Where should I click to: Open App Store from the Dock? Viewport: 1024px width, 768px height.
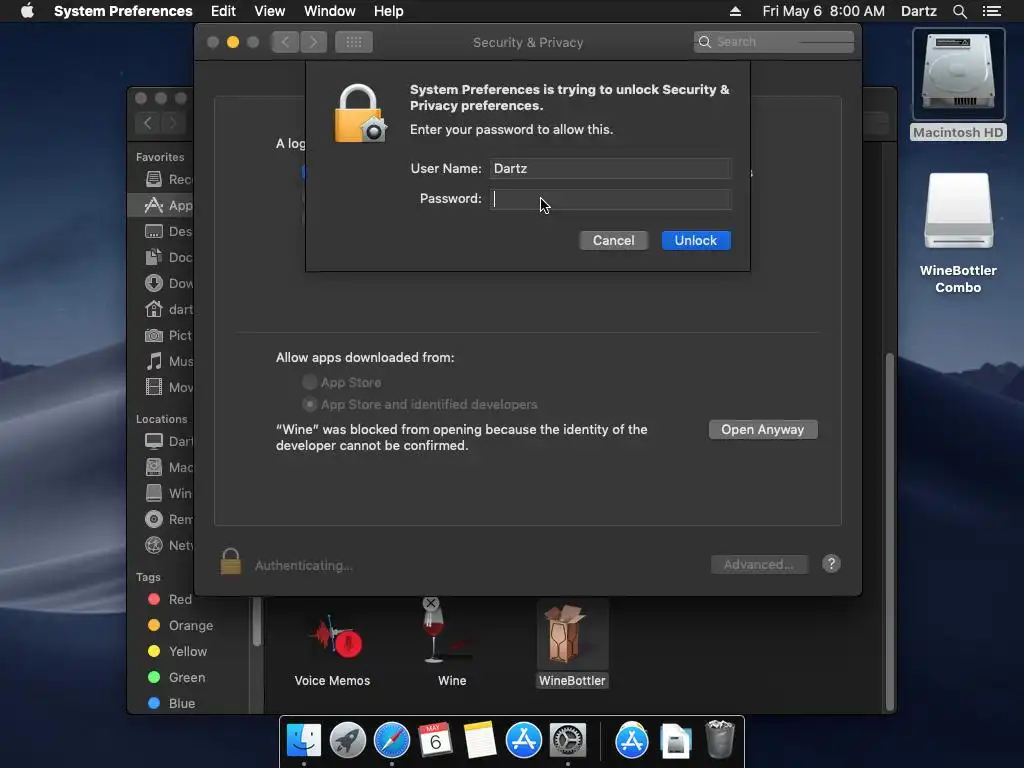524,740
